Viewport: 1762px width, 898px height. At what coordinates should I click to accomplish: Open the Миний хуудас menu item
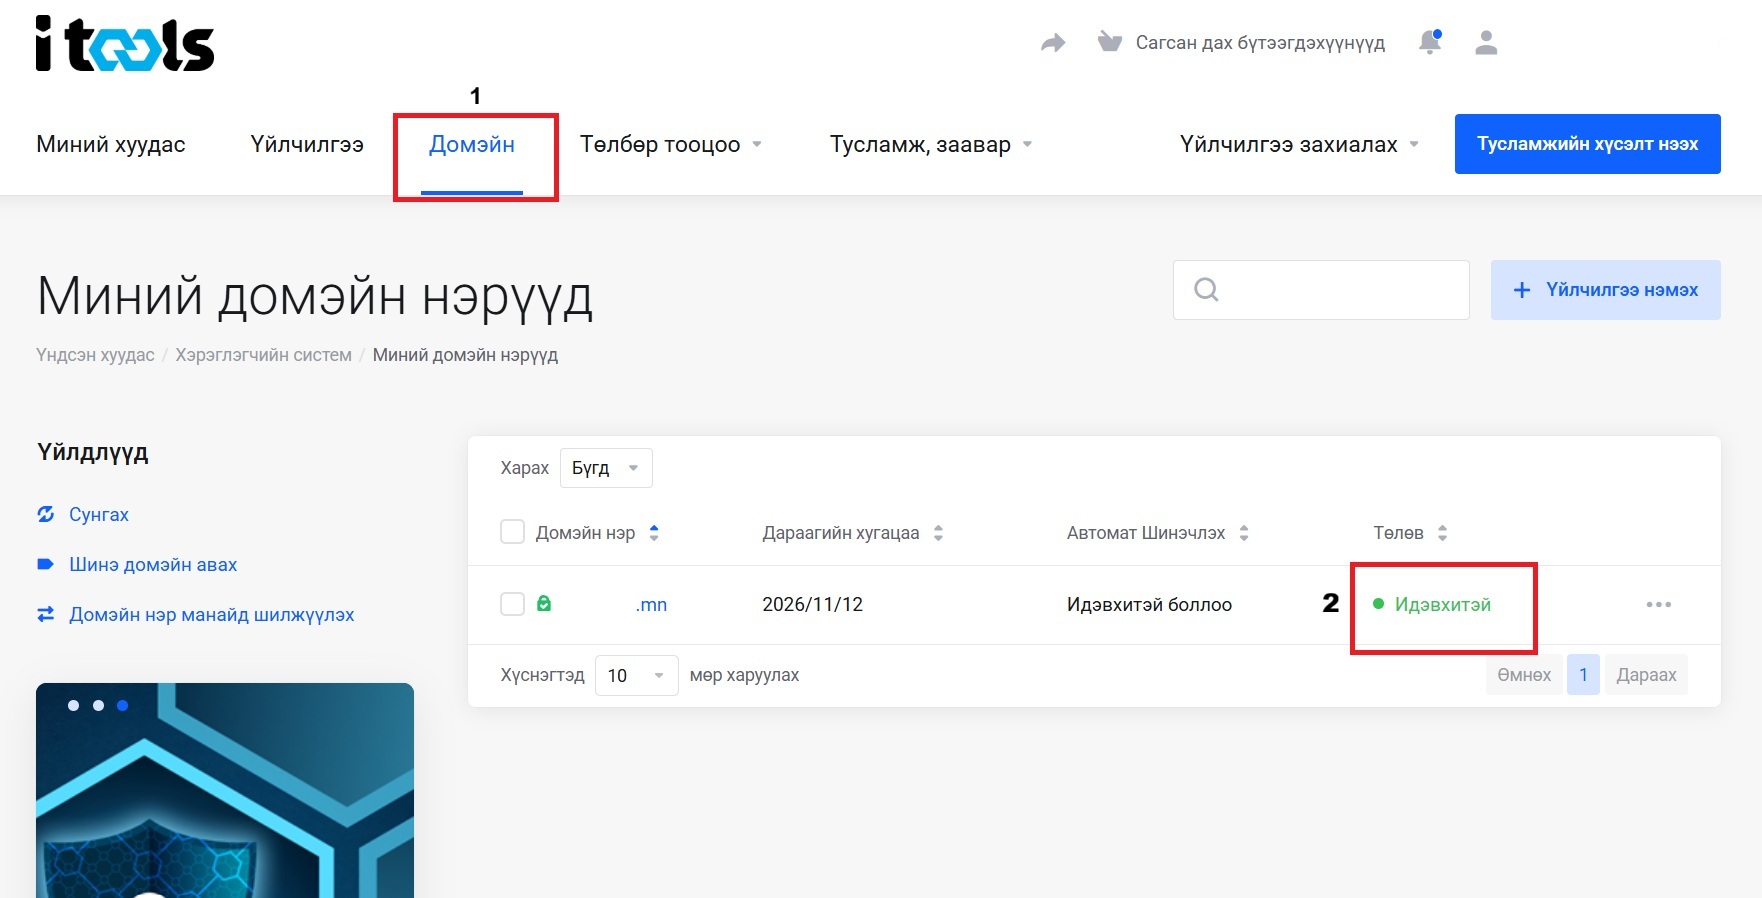(x=111, y=145)
